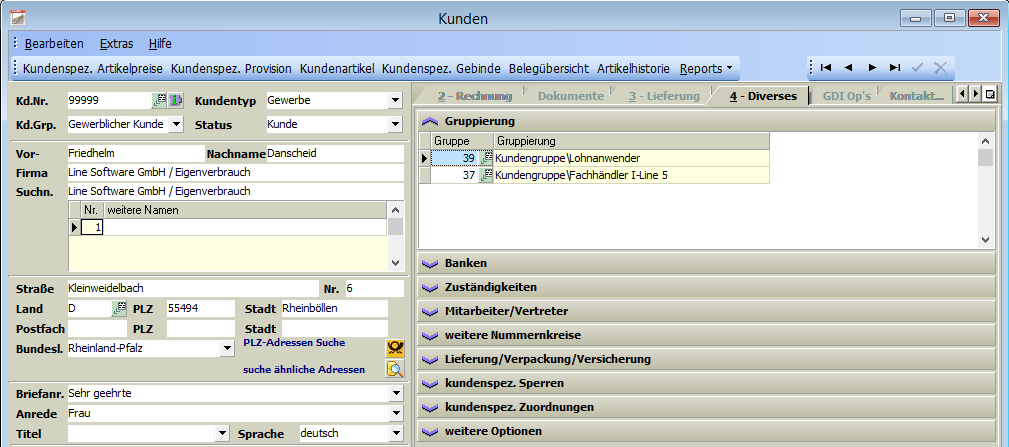Click the checkmark save-changes icon

click(x=918, y=68)
